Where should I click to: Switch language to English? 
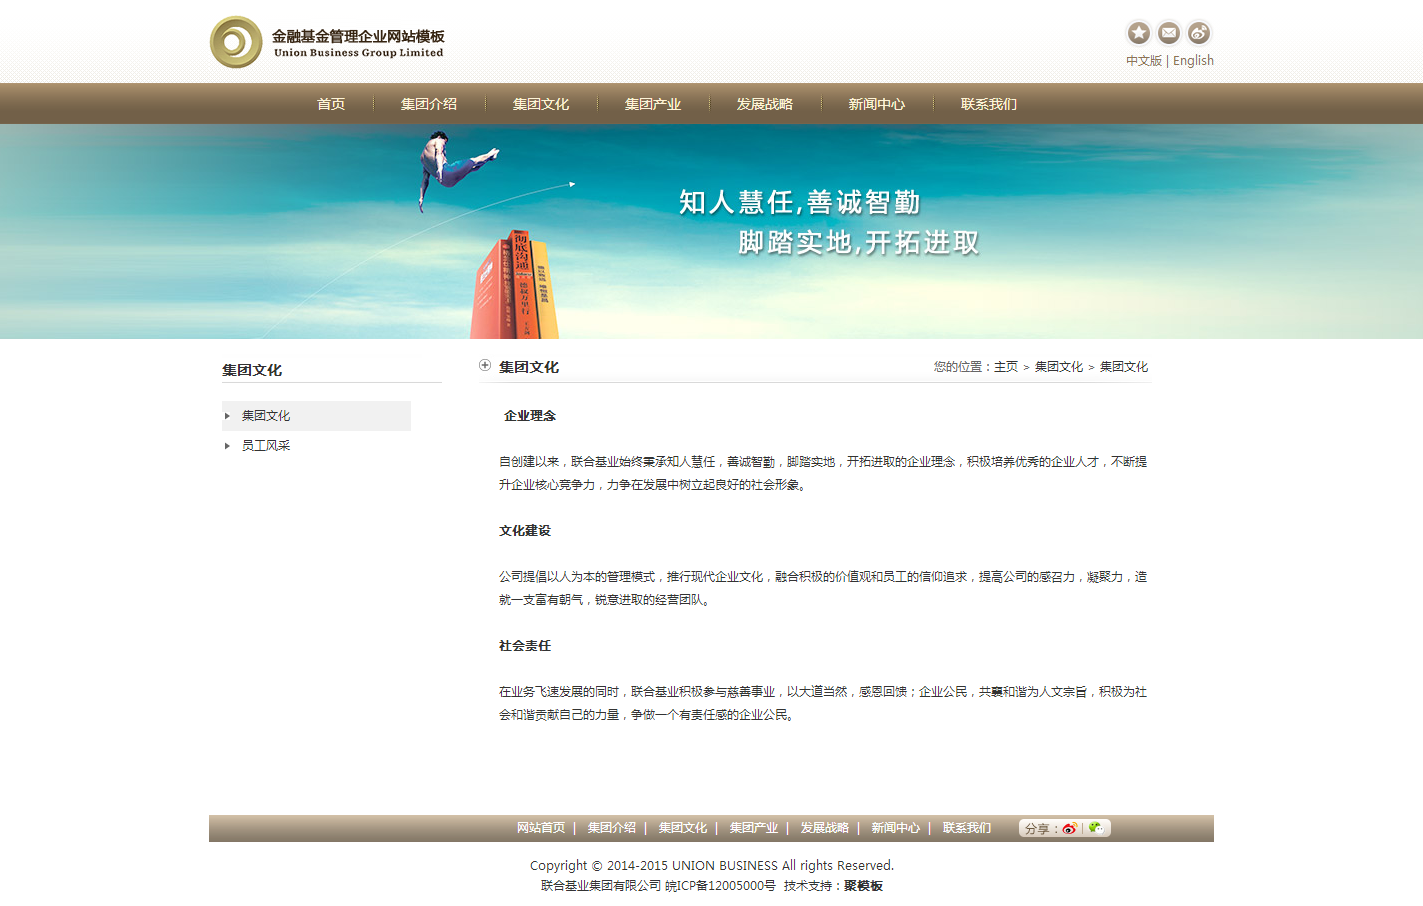coord(1193,61)
